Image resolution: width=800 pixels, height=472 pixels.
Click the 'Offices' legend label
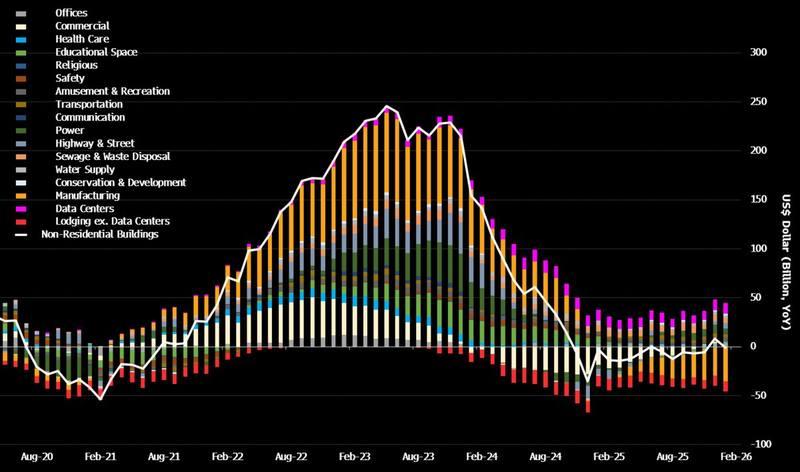71,13
